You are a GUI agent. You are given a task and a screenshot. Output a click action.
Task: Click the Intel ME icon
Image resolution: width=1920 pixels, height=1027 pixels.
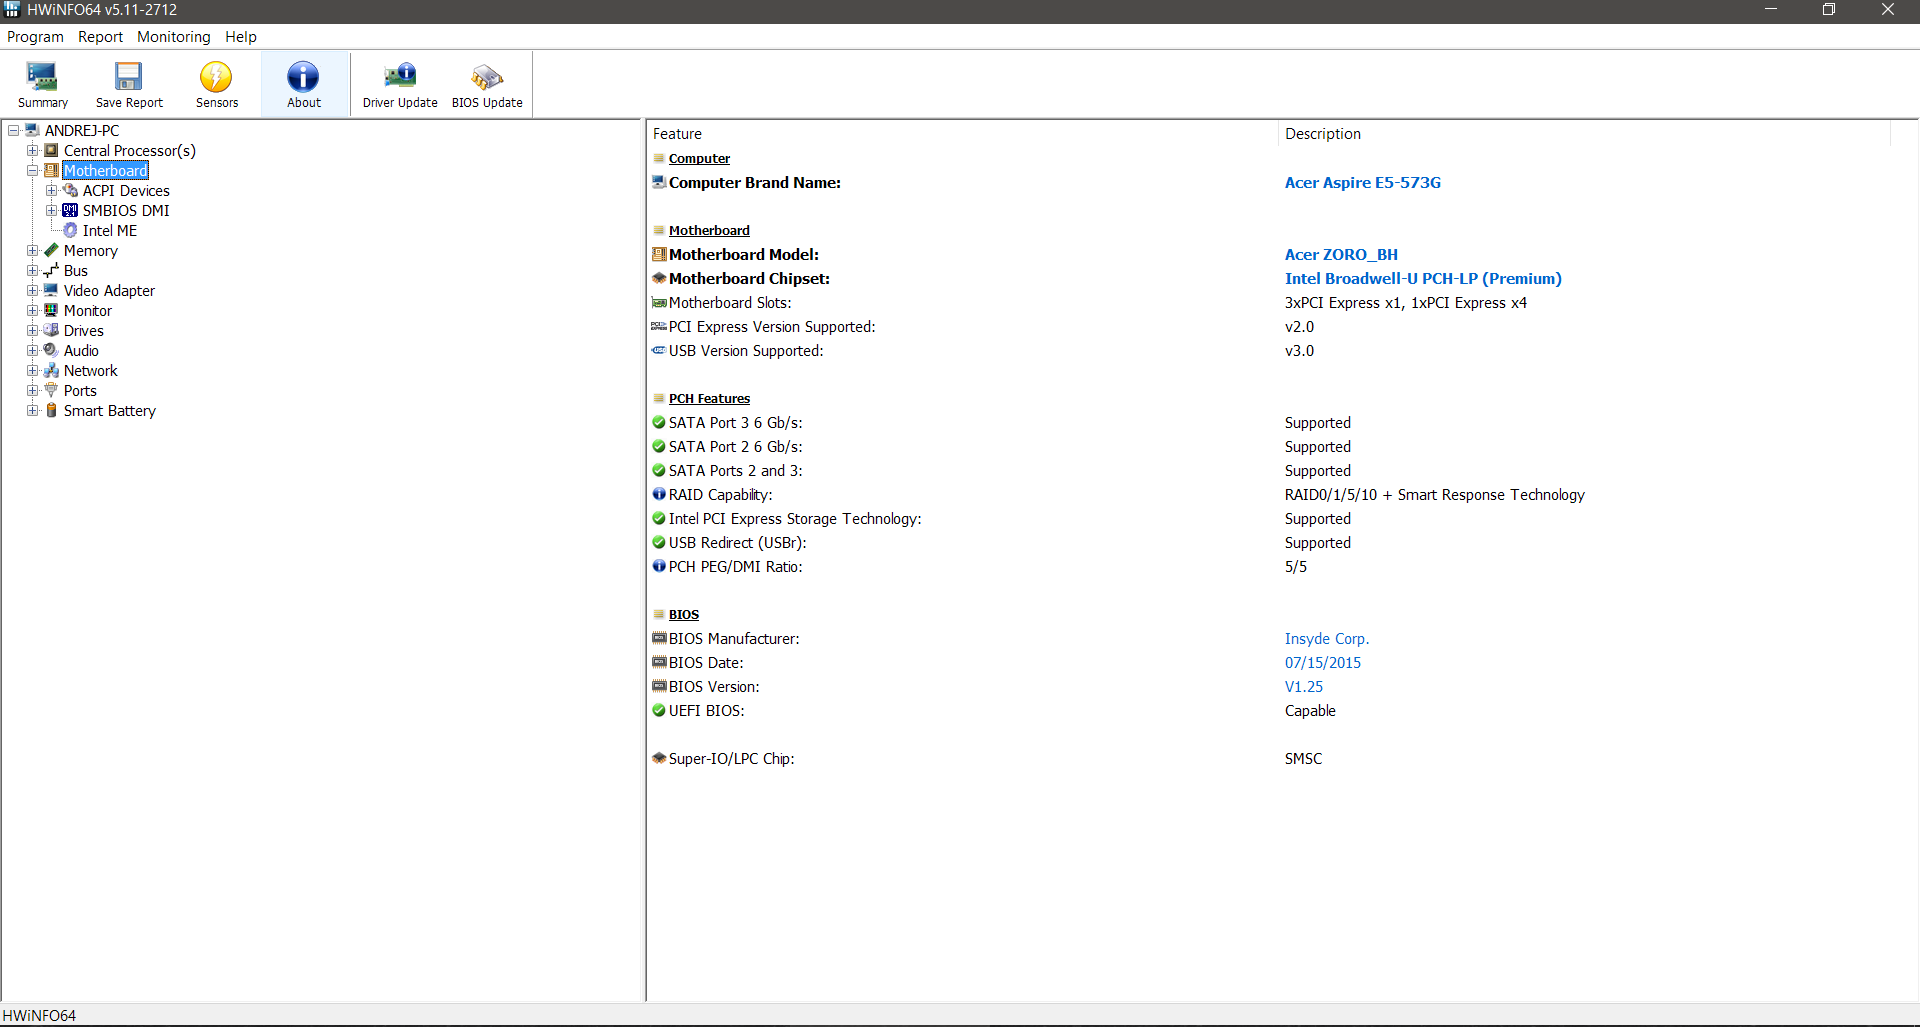[x=70, y=230]
